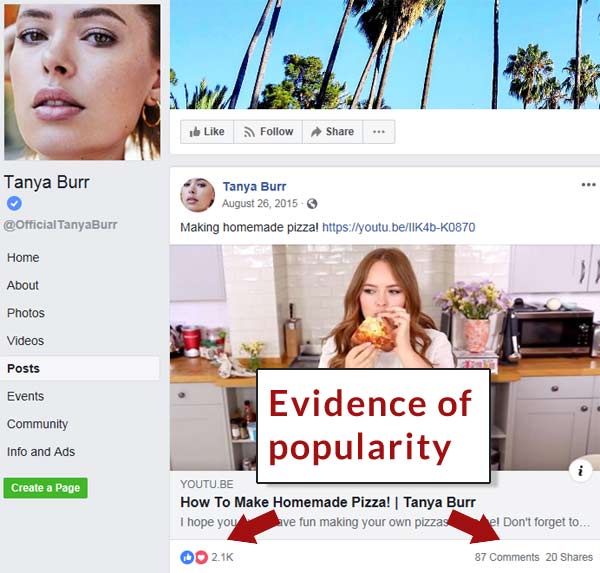
Task: Open Videos in sidebar
Action: (25, 341)
